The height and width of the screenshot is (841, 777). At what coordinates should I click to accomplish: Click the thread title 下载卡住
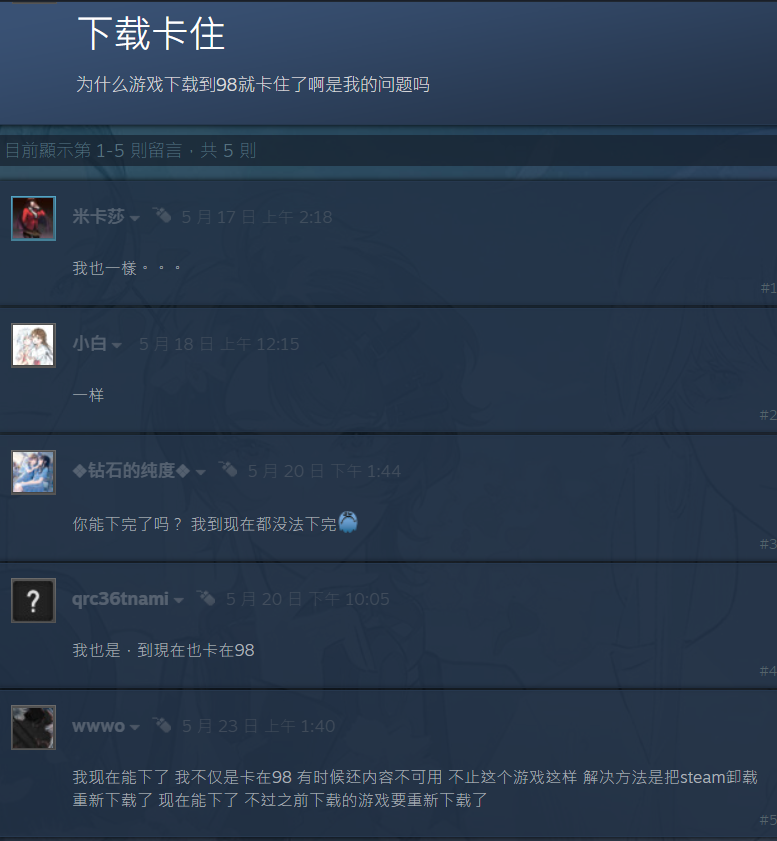click(151, 33)
